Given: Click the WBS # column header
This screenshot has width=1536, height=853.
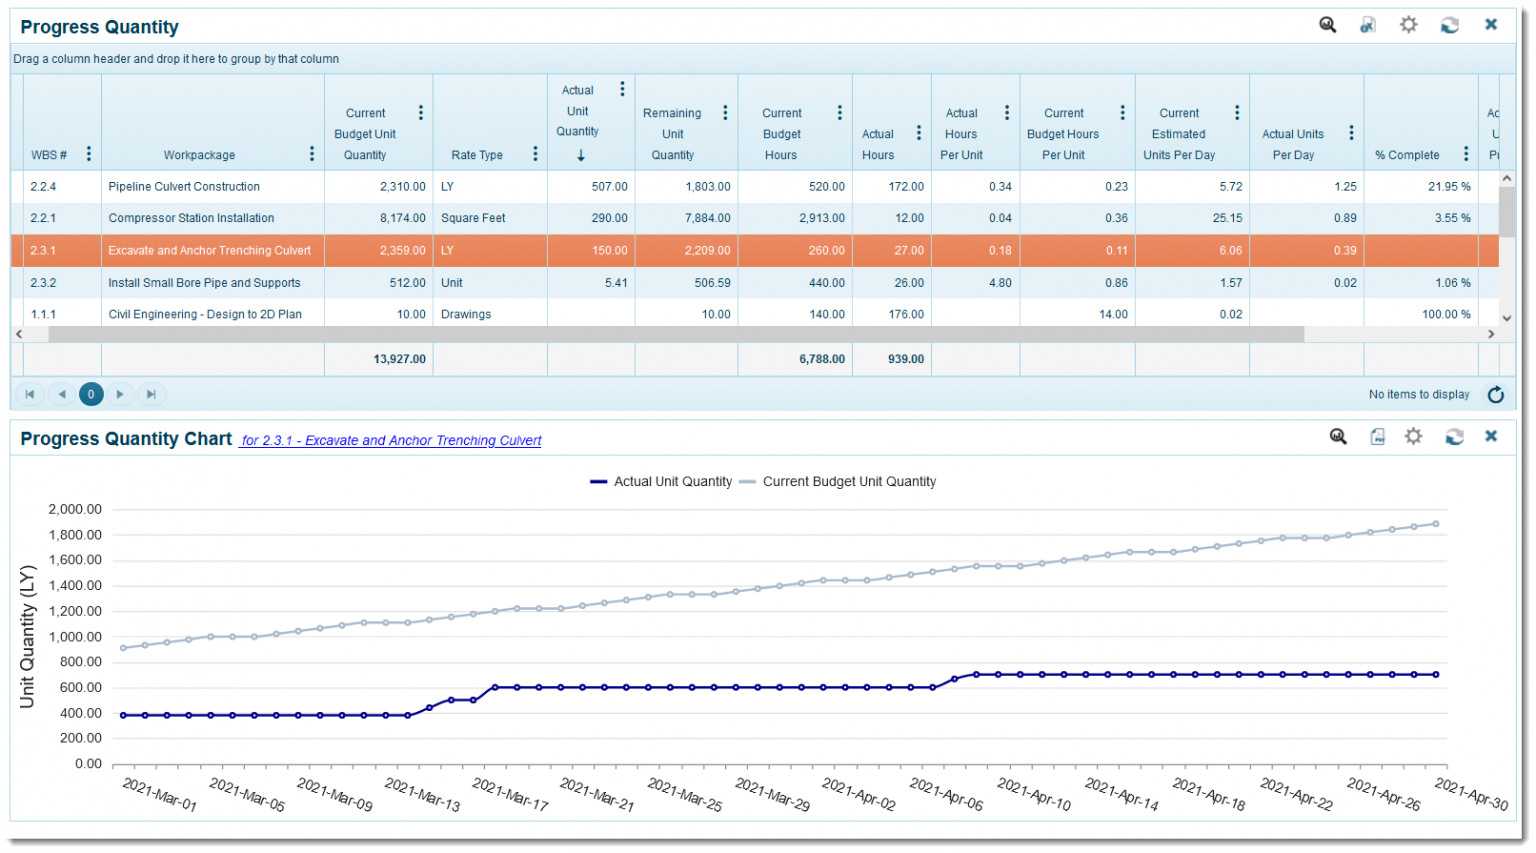Looking at the screenshot, I should point(49,155).
